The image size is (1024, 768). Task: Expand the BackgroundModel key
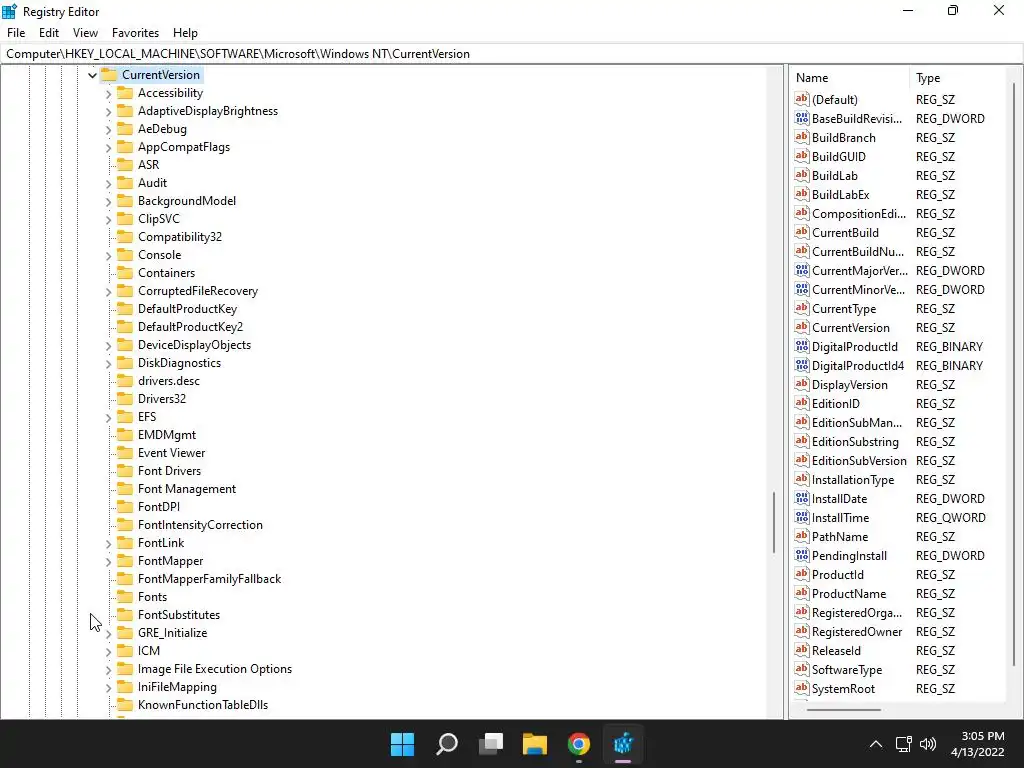[x=108, y=201]
